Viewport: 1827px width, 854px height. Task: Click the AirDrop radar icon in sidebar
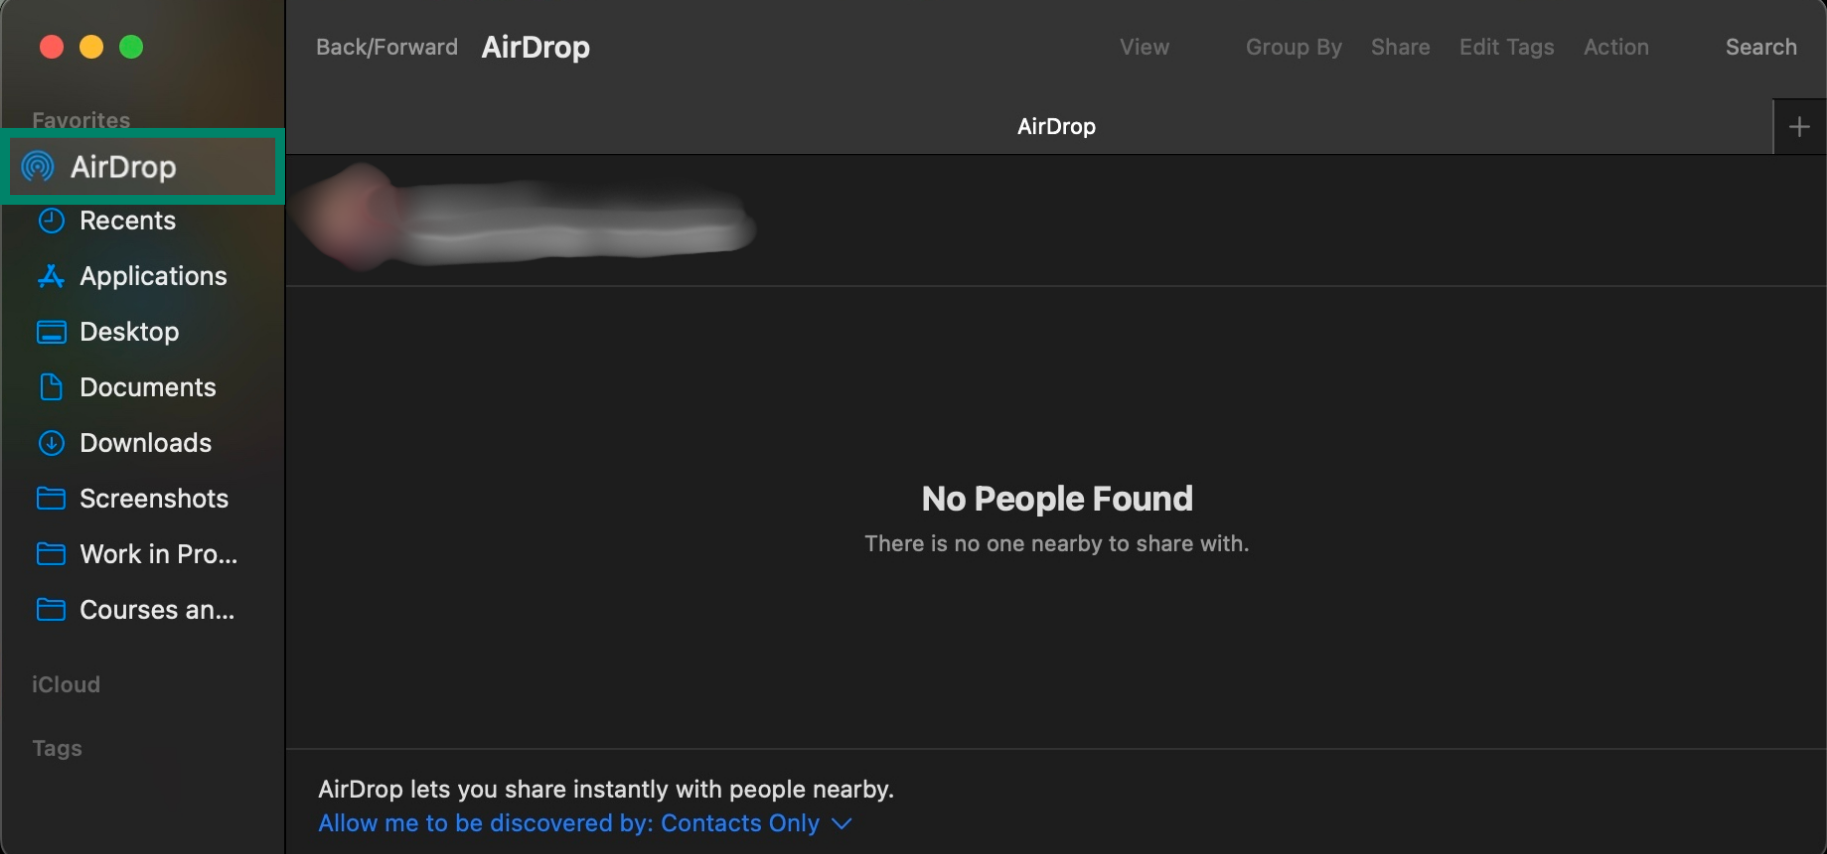point(38,167)
